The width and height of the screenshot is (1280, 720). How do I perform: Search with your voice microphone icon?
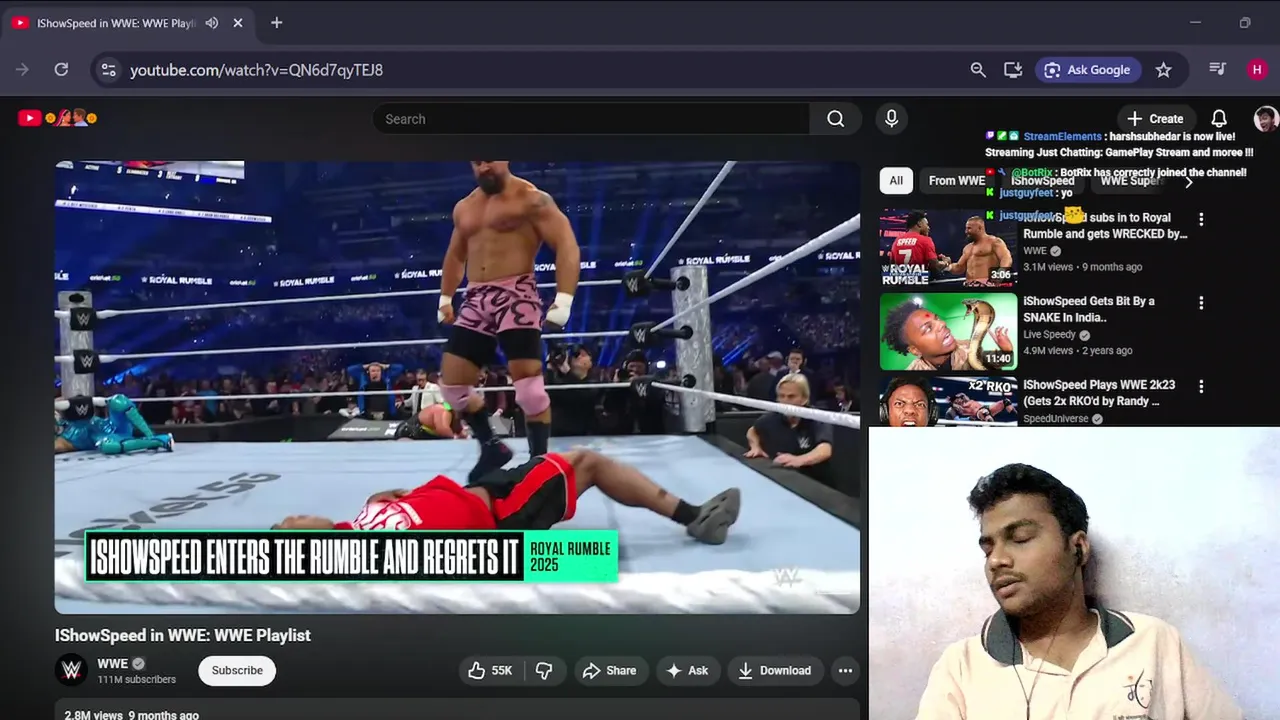tap(891, 118)
